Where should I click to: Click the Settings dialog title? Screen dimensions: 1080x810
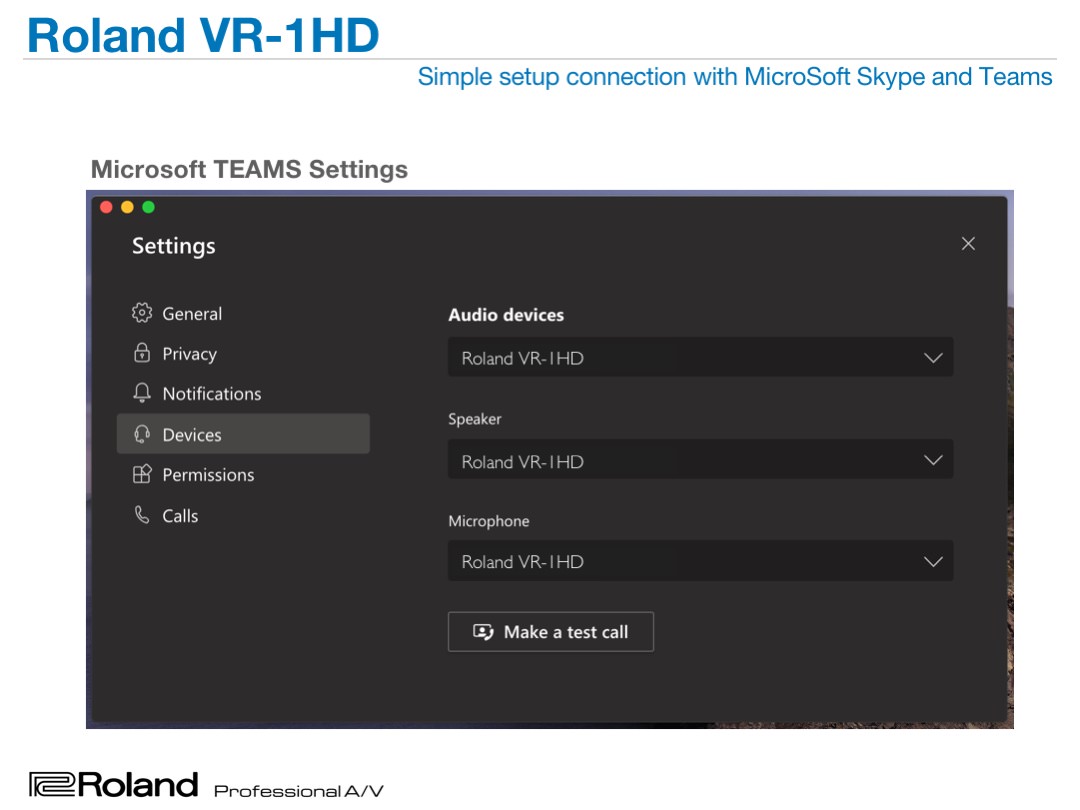[174, 246]
